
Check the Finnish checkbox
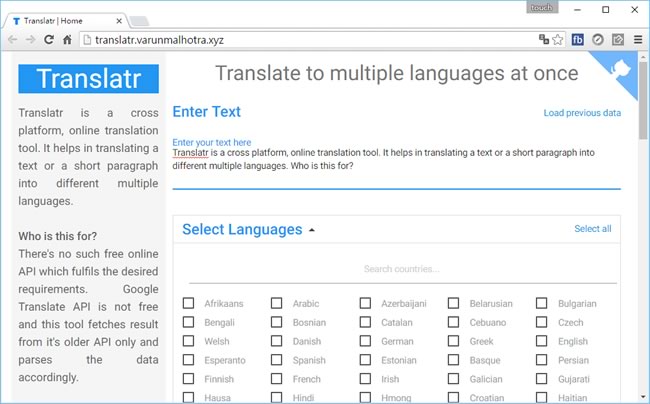coord(188,379)
